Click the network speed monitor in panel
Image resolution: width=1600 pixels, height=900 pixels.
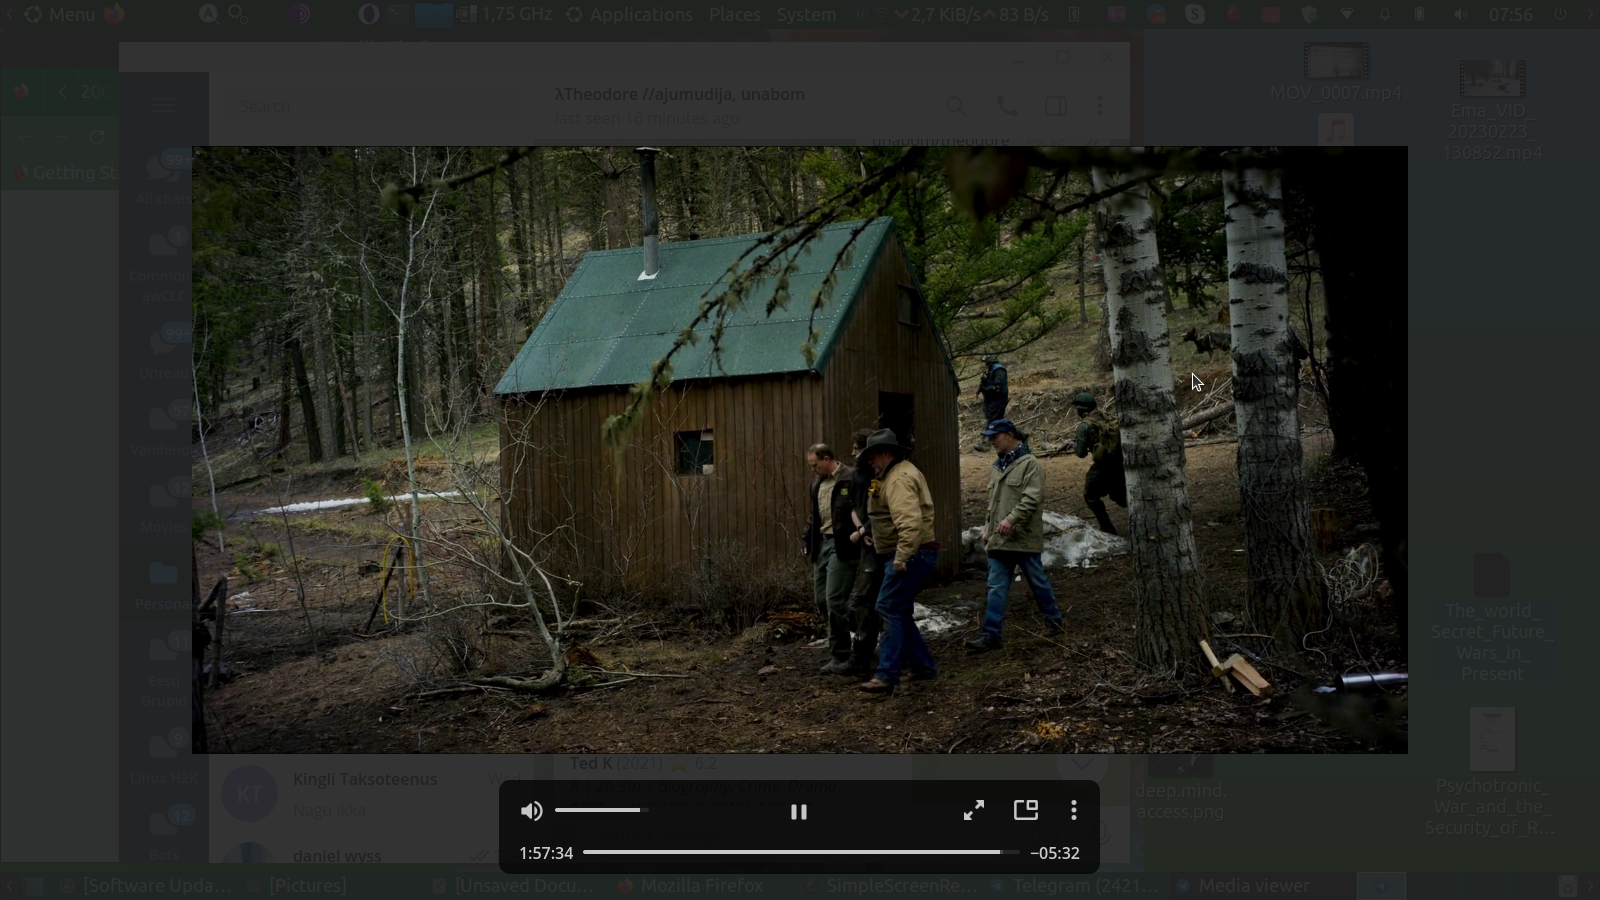point(972,14)
